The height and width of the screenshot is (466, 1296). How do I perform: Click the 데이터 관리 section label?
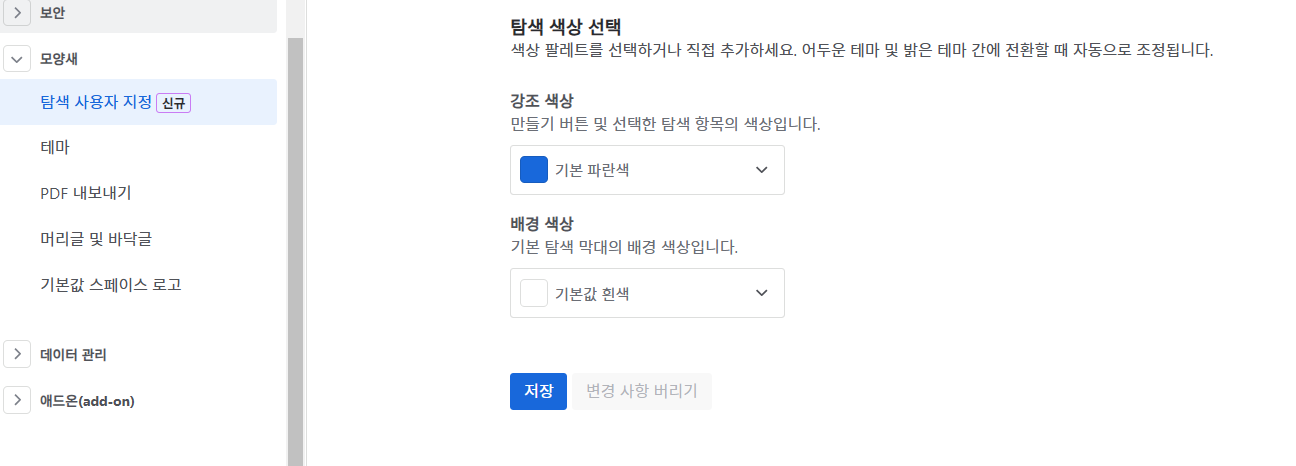(73, 354)
